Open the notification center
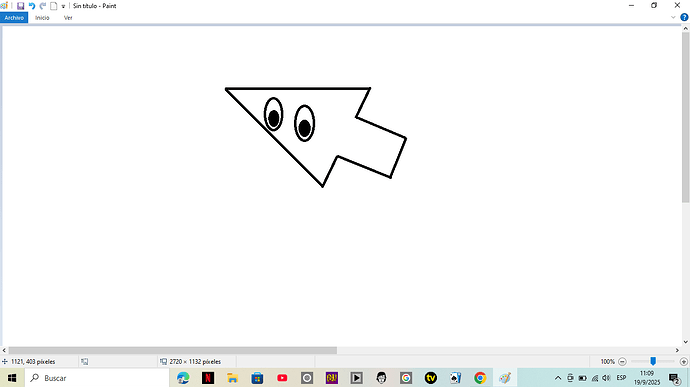 coord(674,378)
